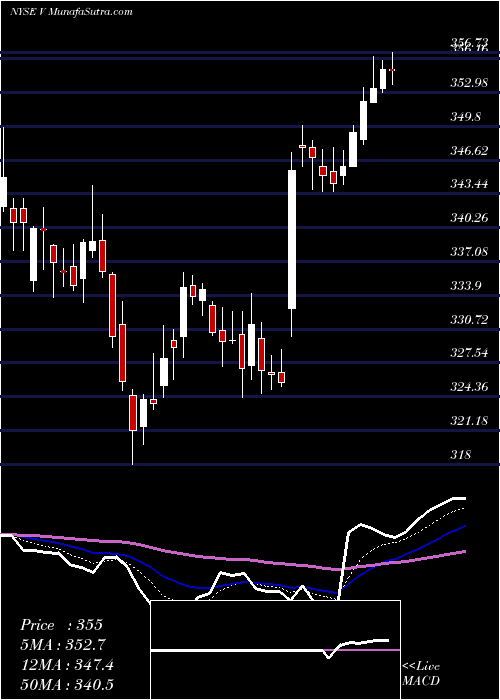This screenshot has width=500, height=700.
Task: Click the 343.44 price axis label
Action: click(469, 184)
